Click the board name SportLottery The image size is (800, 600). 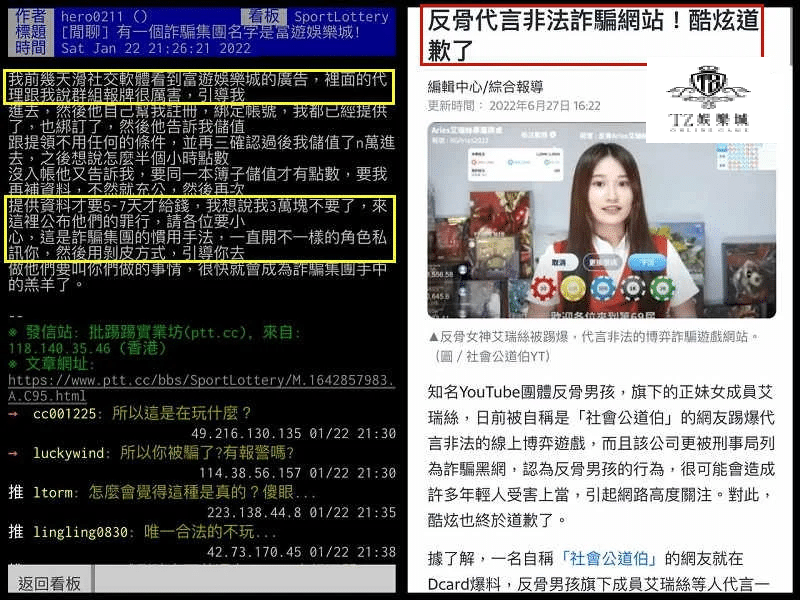tap(341, 16)
